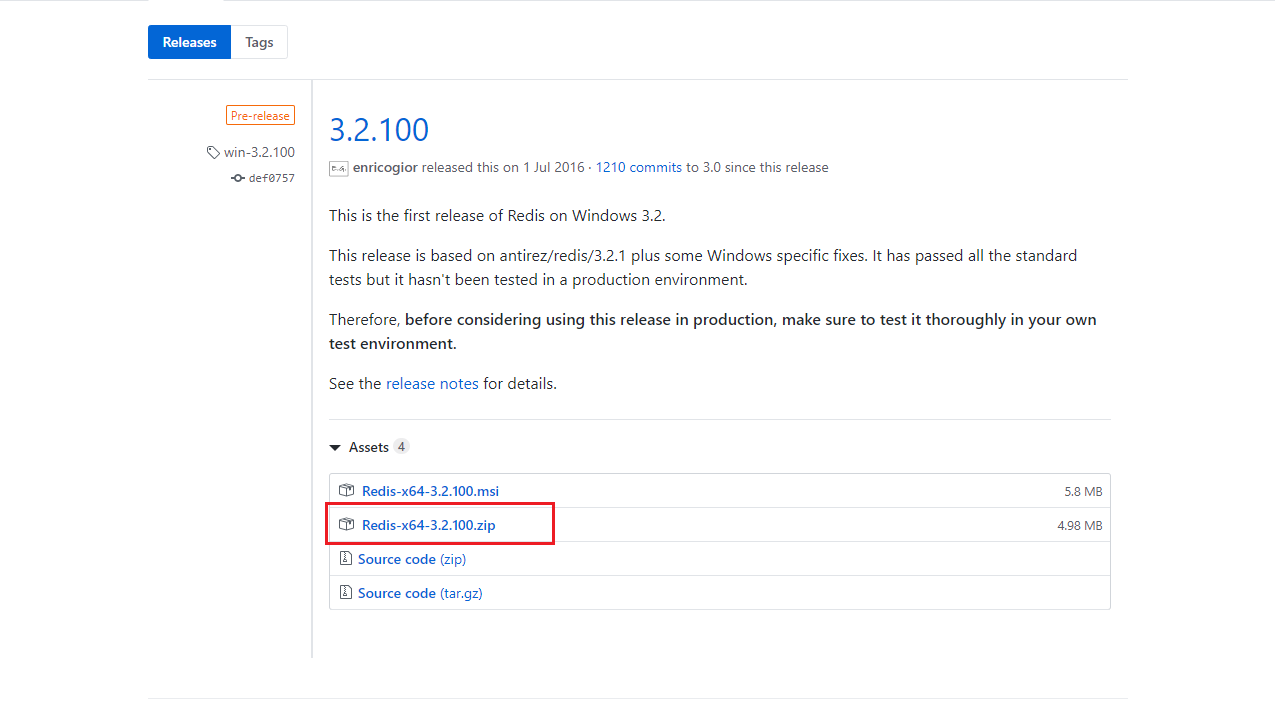1275x712 pixels.
Task: Click the commit icon next to def0757
Action: [x=238, y=178]
